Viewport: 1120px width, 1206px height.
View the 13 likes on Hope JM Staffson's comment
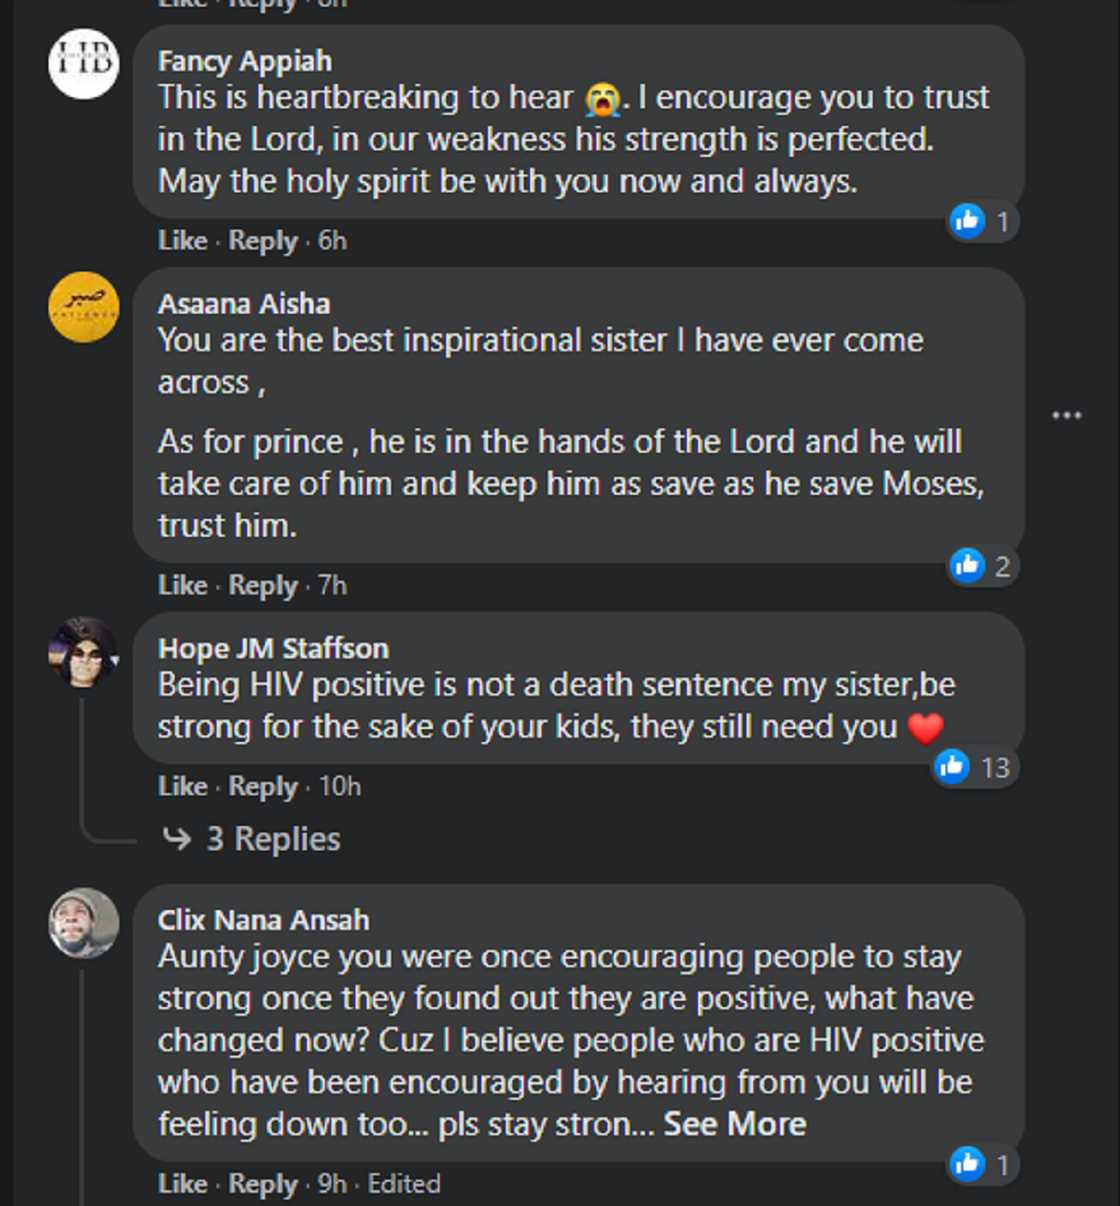pos(974,767)
